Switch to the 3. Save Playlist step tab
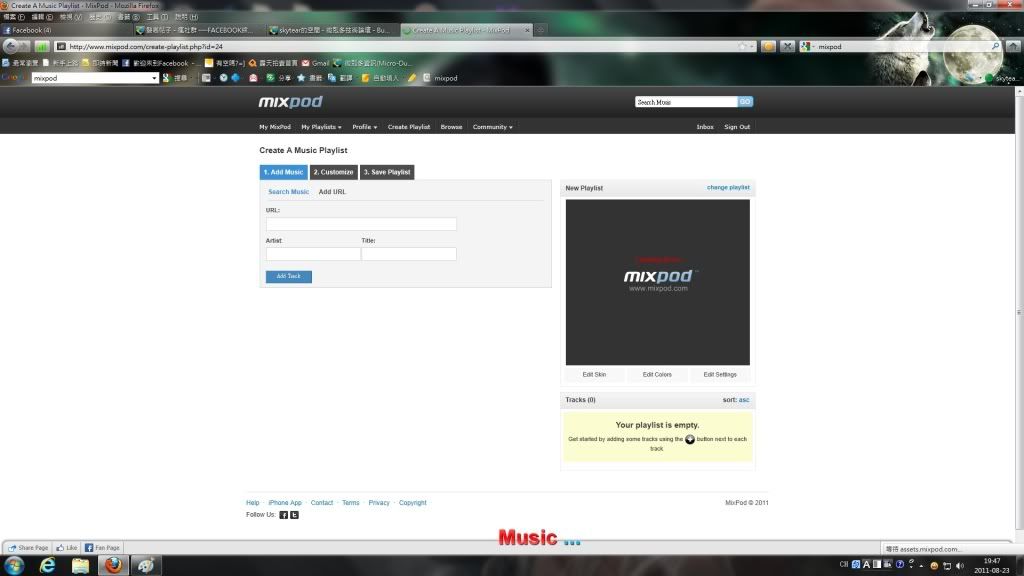 pyautogui.click(x=387, y=172)
